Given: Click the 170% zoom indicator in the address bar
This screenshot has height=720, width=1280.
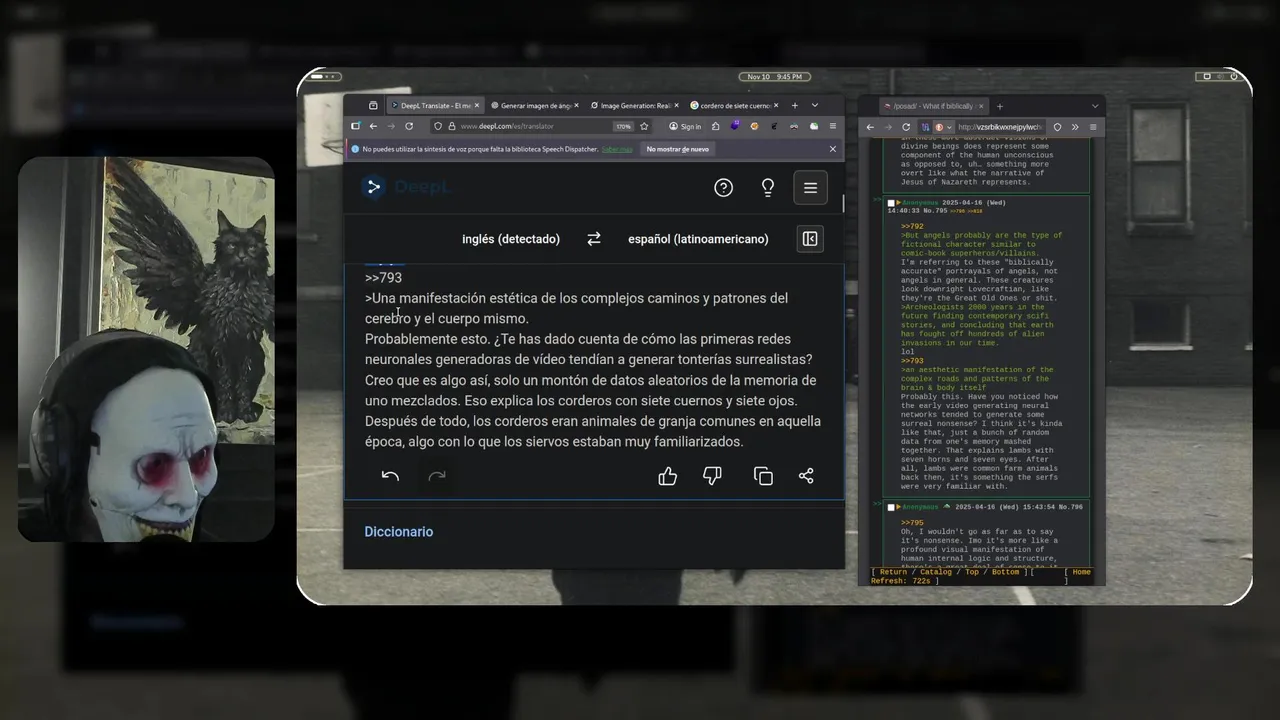Looking at the screenshot, I should [x=623, y=126].
